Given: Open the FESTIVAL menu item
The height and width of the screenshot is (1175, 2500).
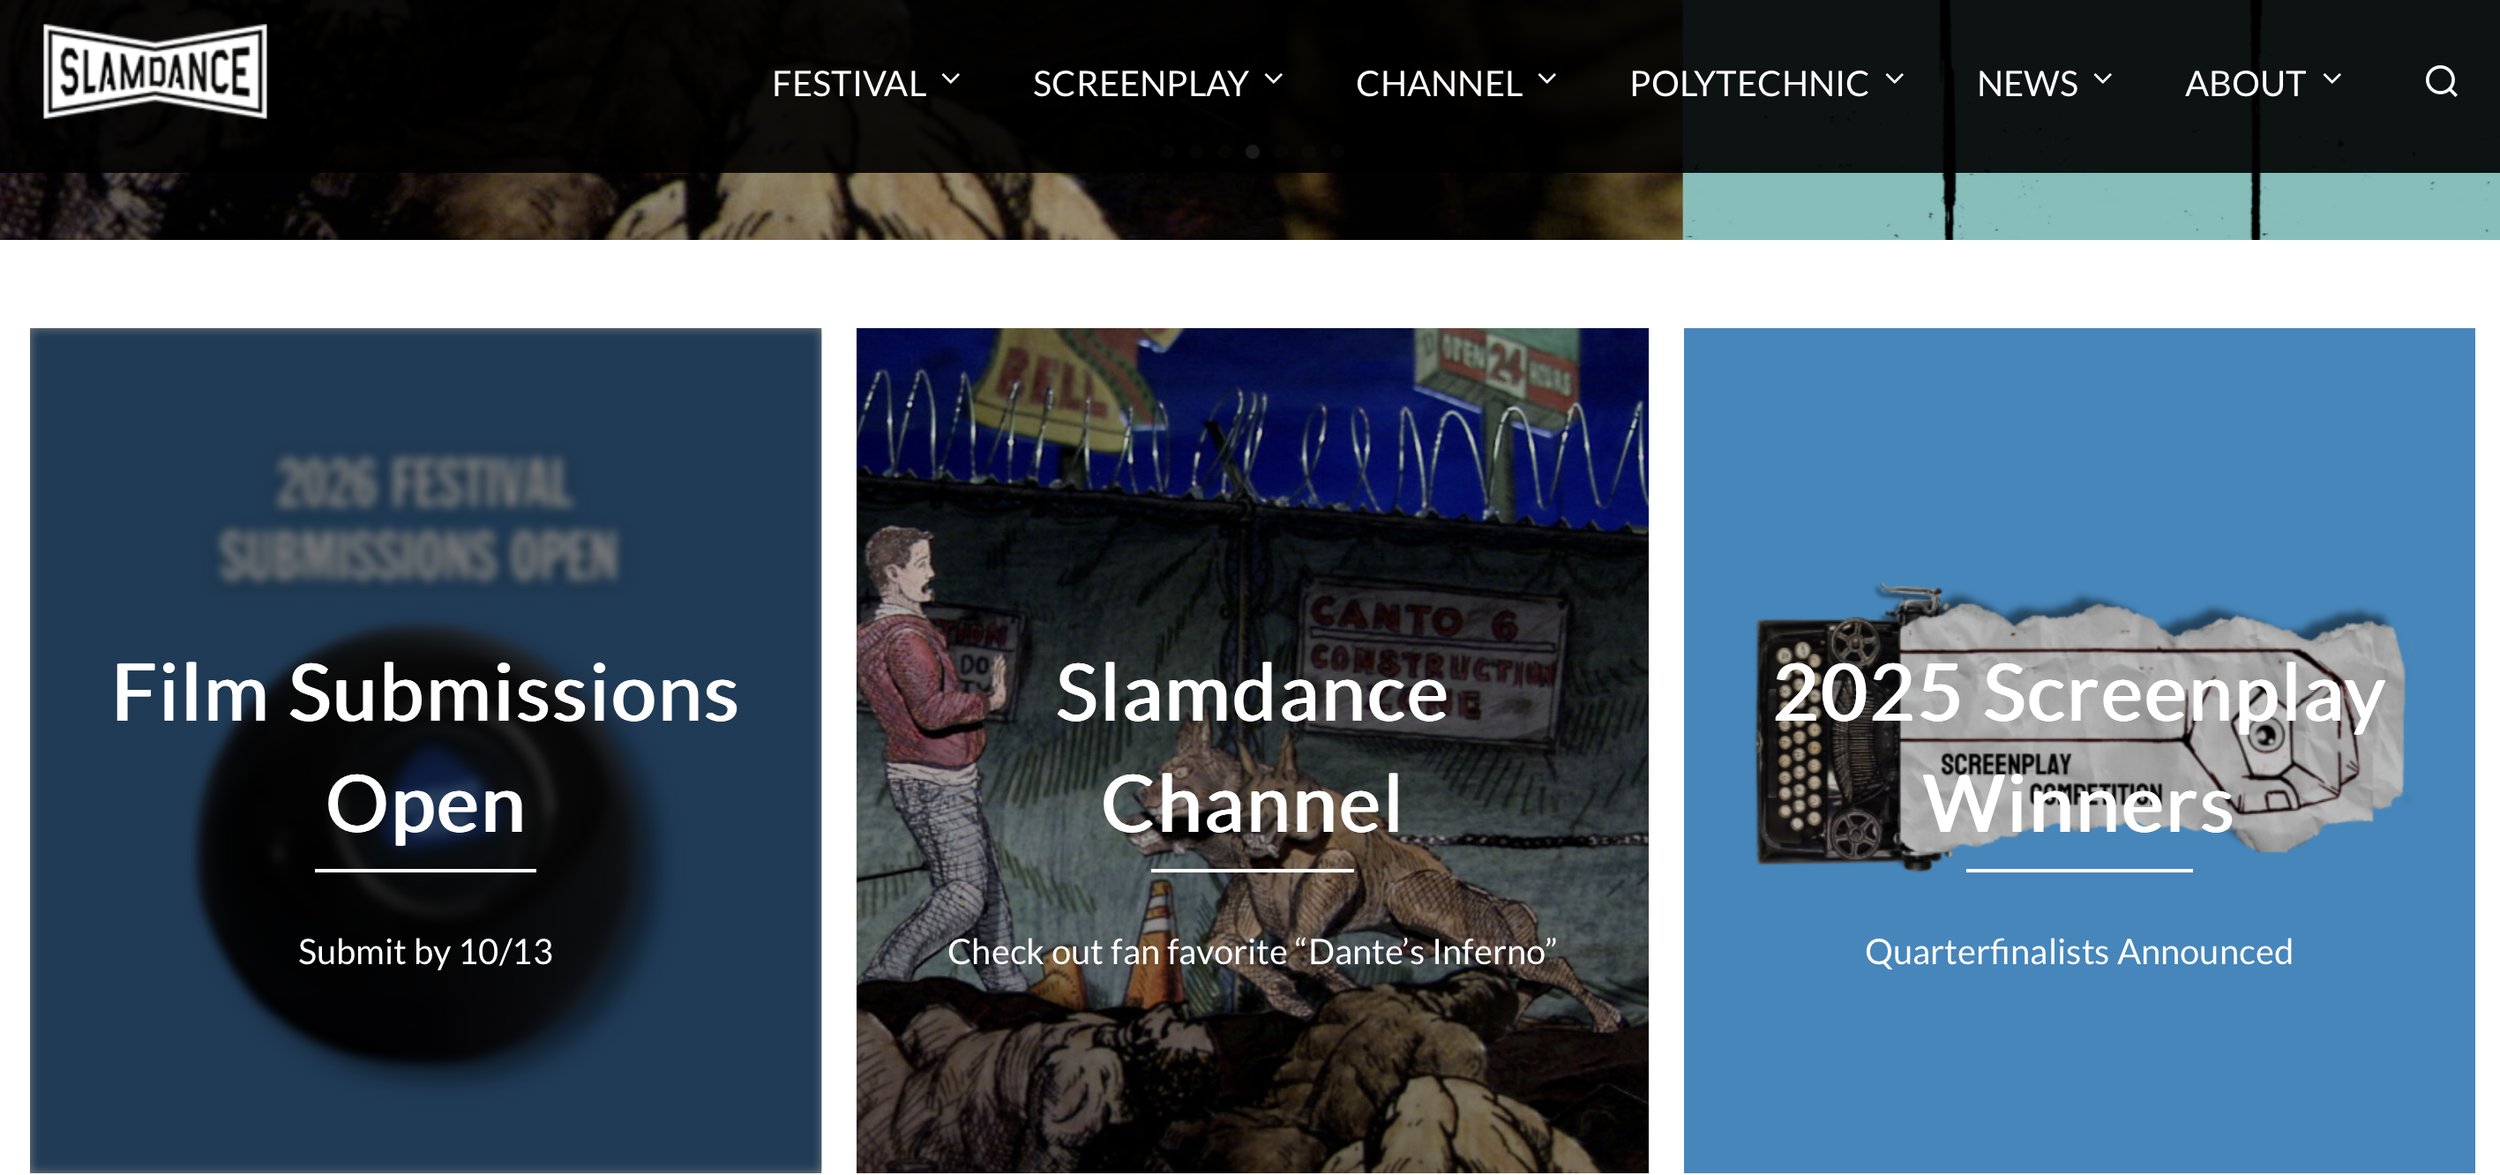Looking at the screenshot, I should (x=848, y=83).
